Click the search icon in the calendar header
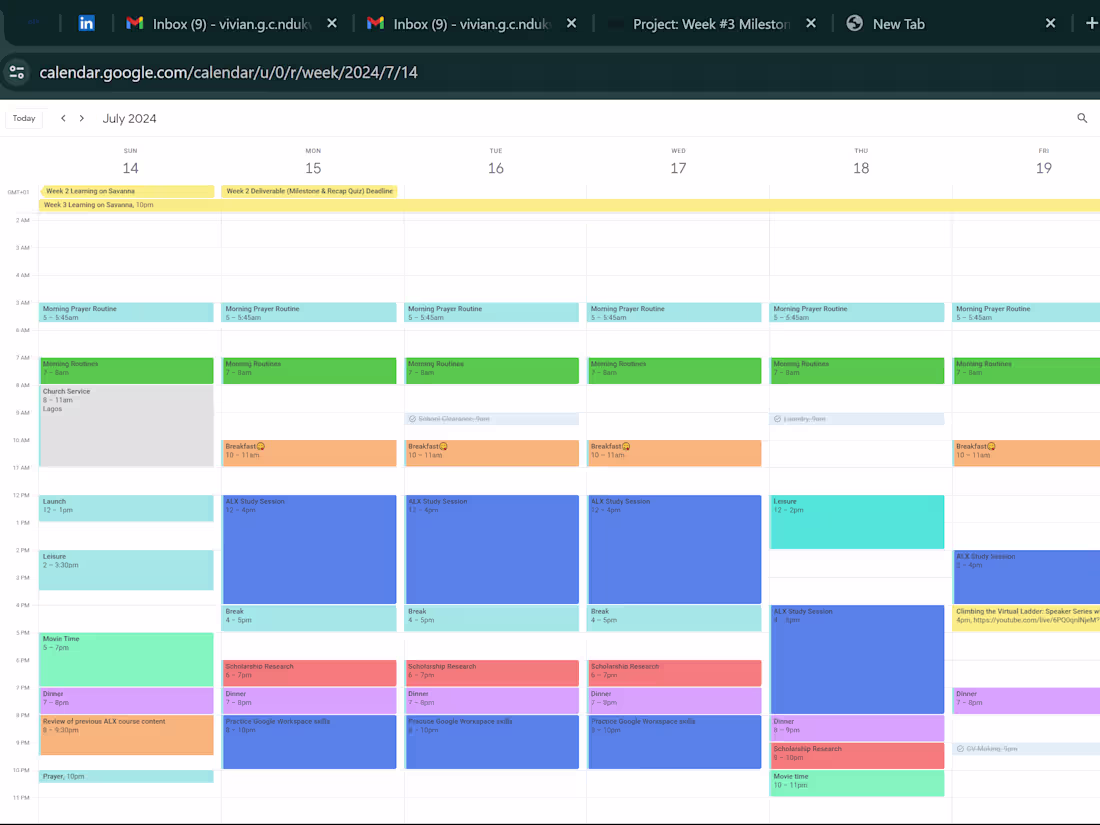1100x825 pixels. pyautogui.click(x=1082, y=118)
